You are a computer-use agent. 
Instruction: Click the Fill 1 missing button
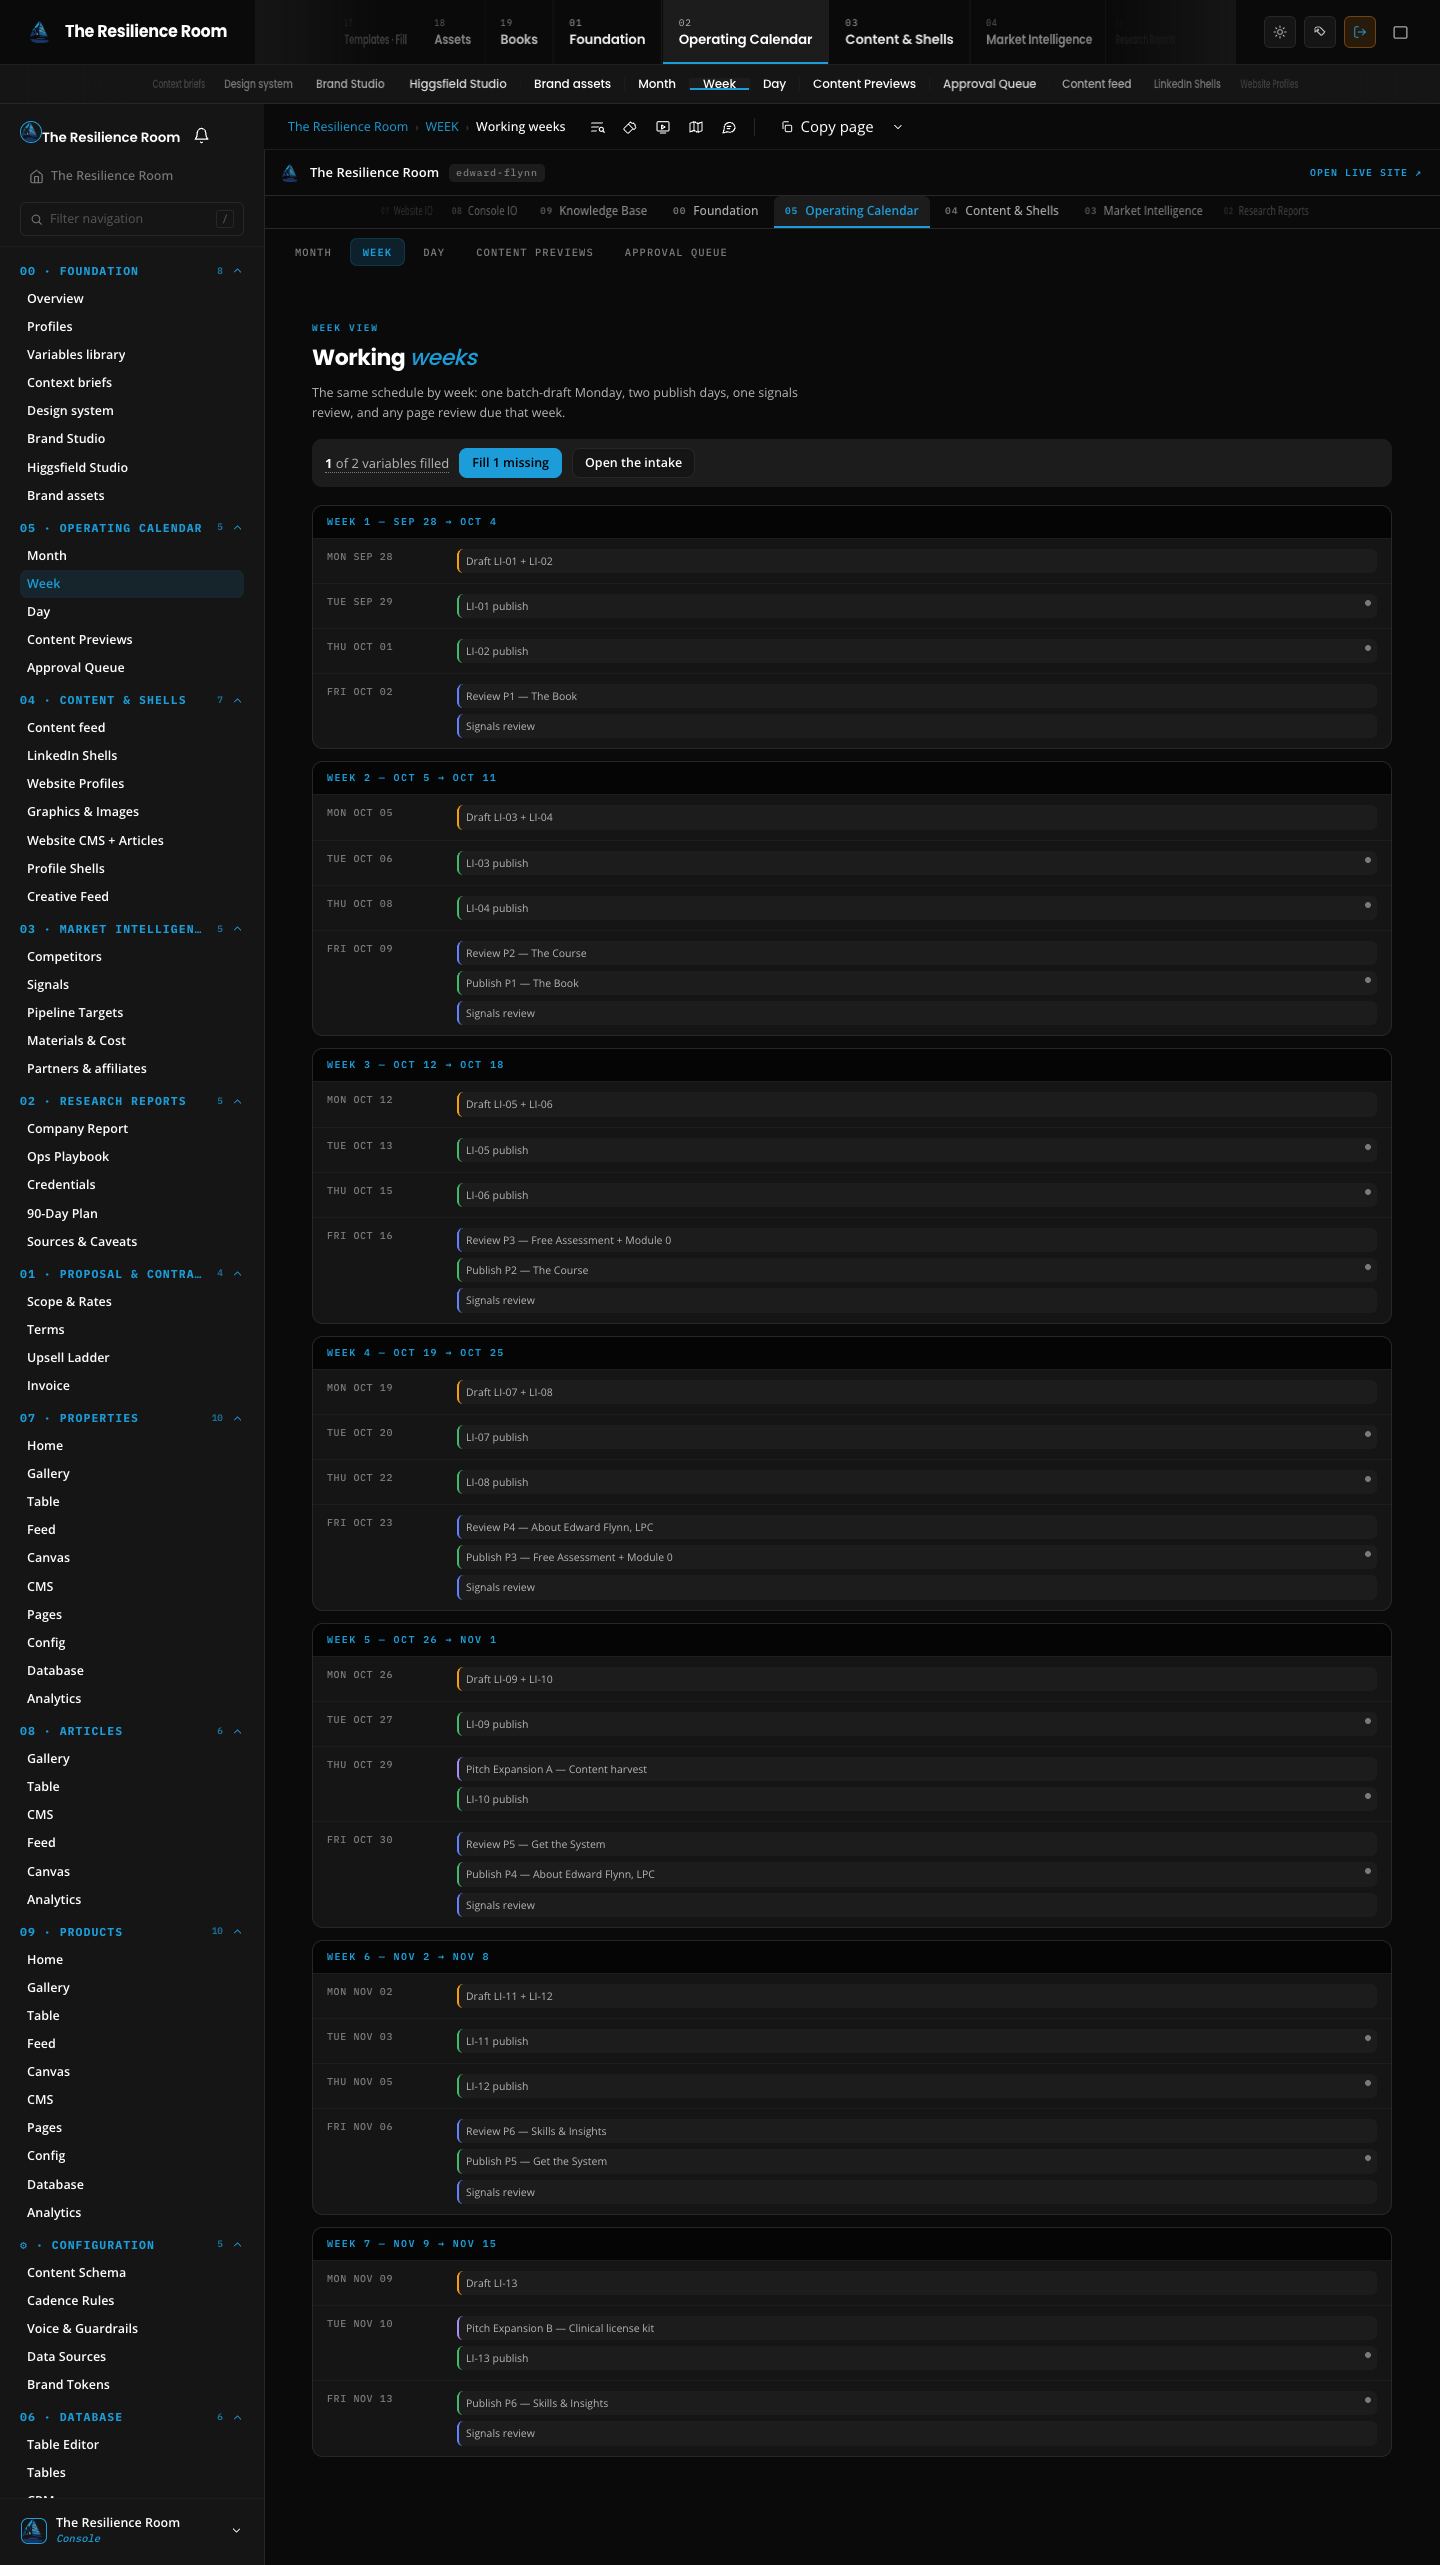click(x=510, y=463)
